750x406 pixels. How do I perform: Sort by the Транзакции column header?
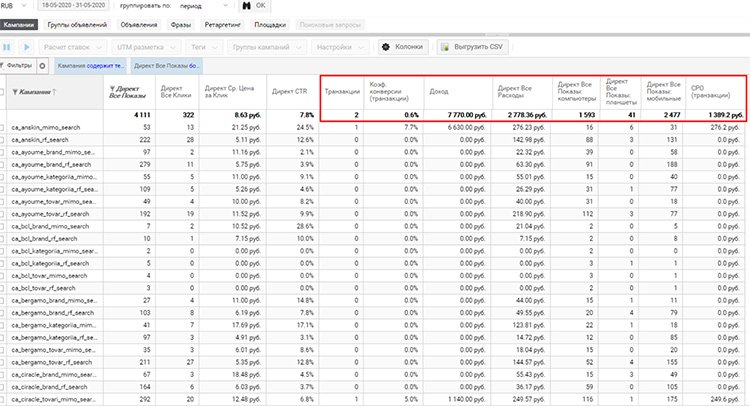[x=342, y=92]
